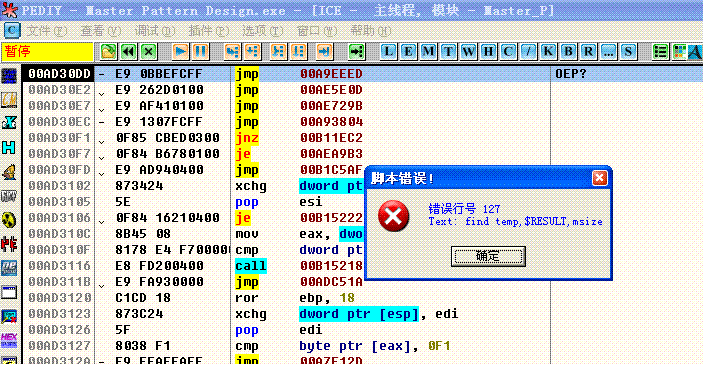703x384 pixels.
Task: Click the Execute till return icon
Action: tap(324, 52)
